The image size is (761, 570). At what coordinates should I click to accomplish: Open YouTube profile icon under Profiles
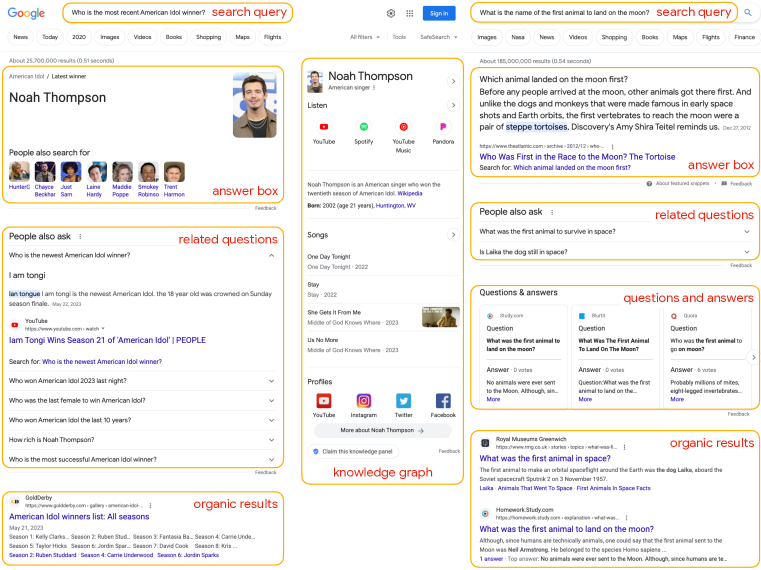(324, 401)
